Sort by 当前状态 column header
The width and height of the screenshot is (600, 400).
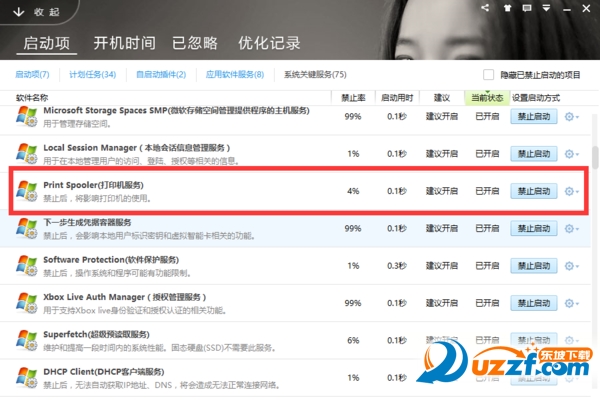pyautogui.click(x=487, y=98)
